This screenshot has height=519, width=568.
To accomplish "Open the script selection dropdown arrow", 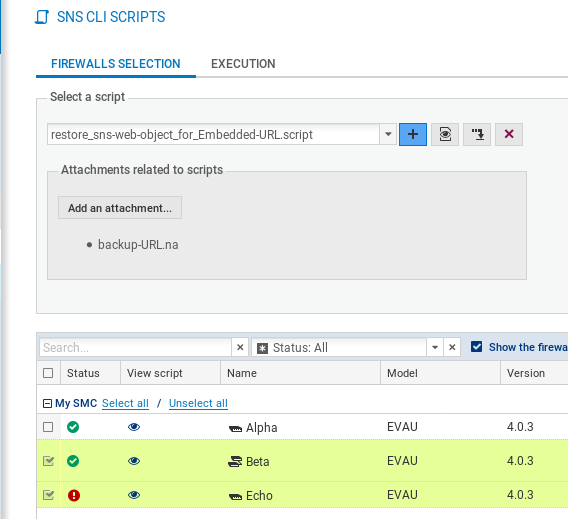I will [388, 134].
